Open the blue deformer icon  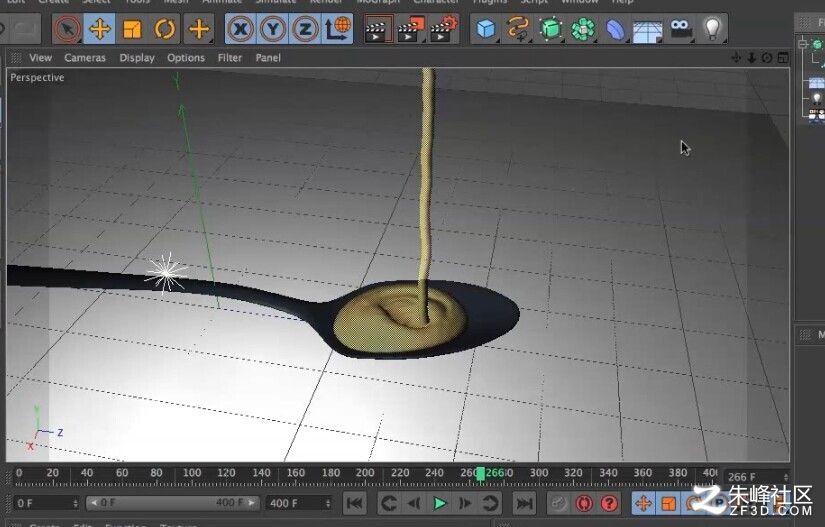coord(615,29)
